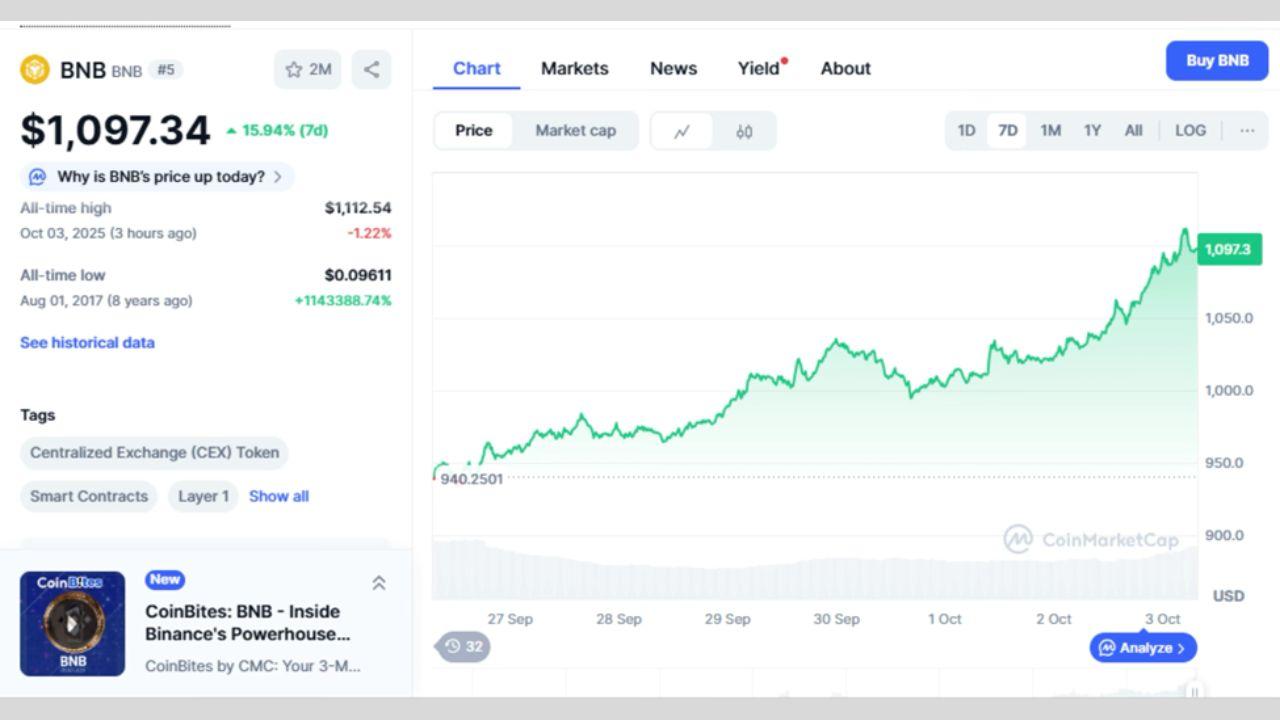The image size is (1280, 720).
Task: Click the clock history badge 32
Action: click(464, 647)
